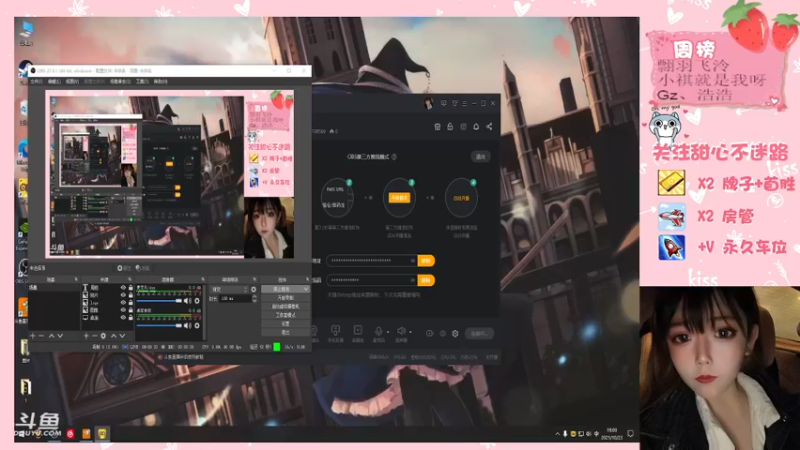Image resolution: width=800 pixels, height=450 pixels.
Task: Open the File menu in OBS
Action: click(36, 82)
